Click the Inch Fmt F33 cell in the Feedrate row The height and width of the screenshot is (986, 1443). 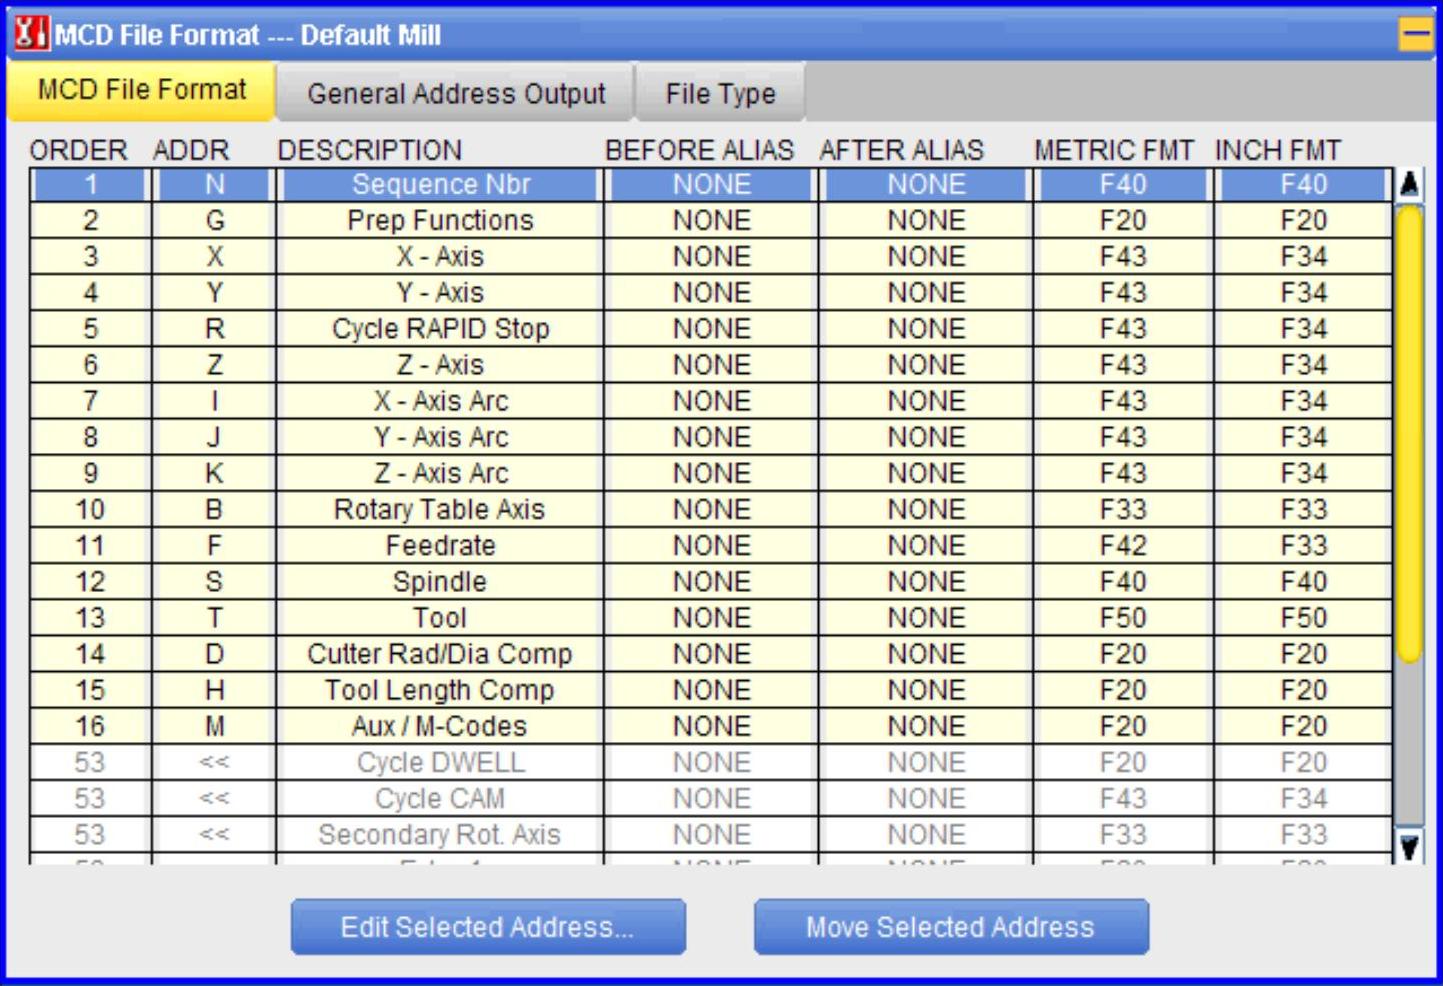pyautogui.click(x=1304, y=546)
